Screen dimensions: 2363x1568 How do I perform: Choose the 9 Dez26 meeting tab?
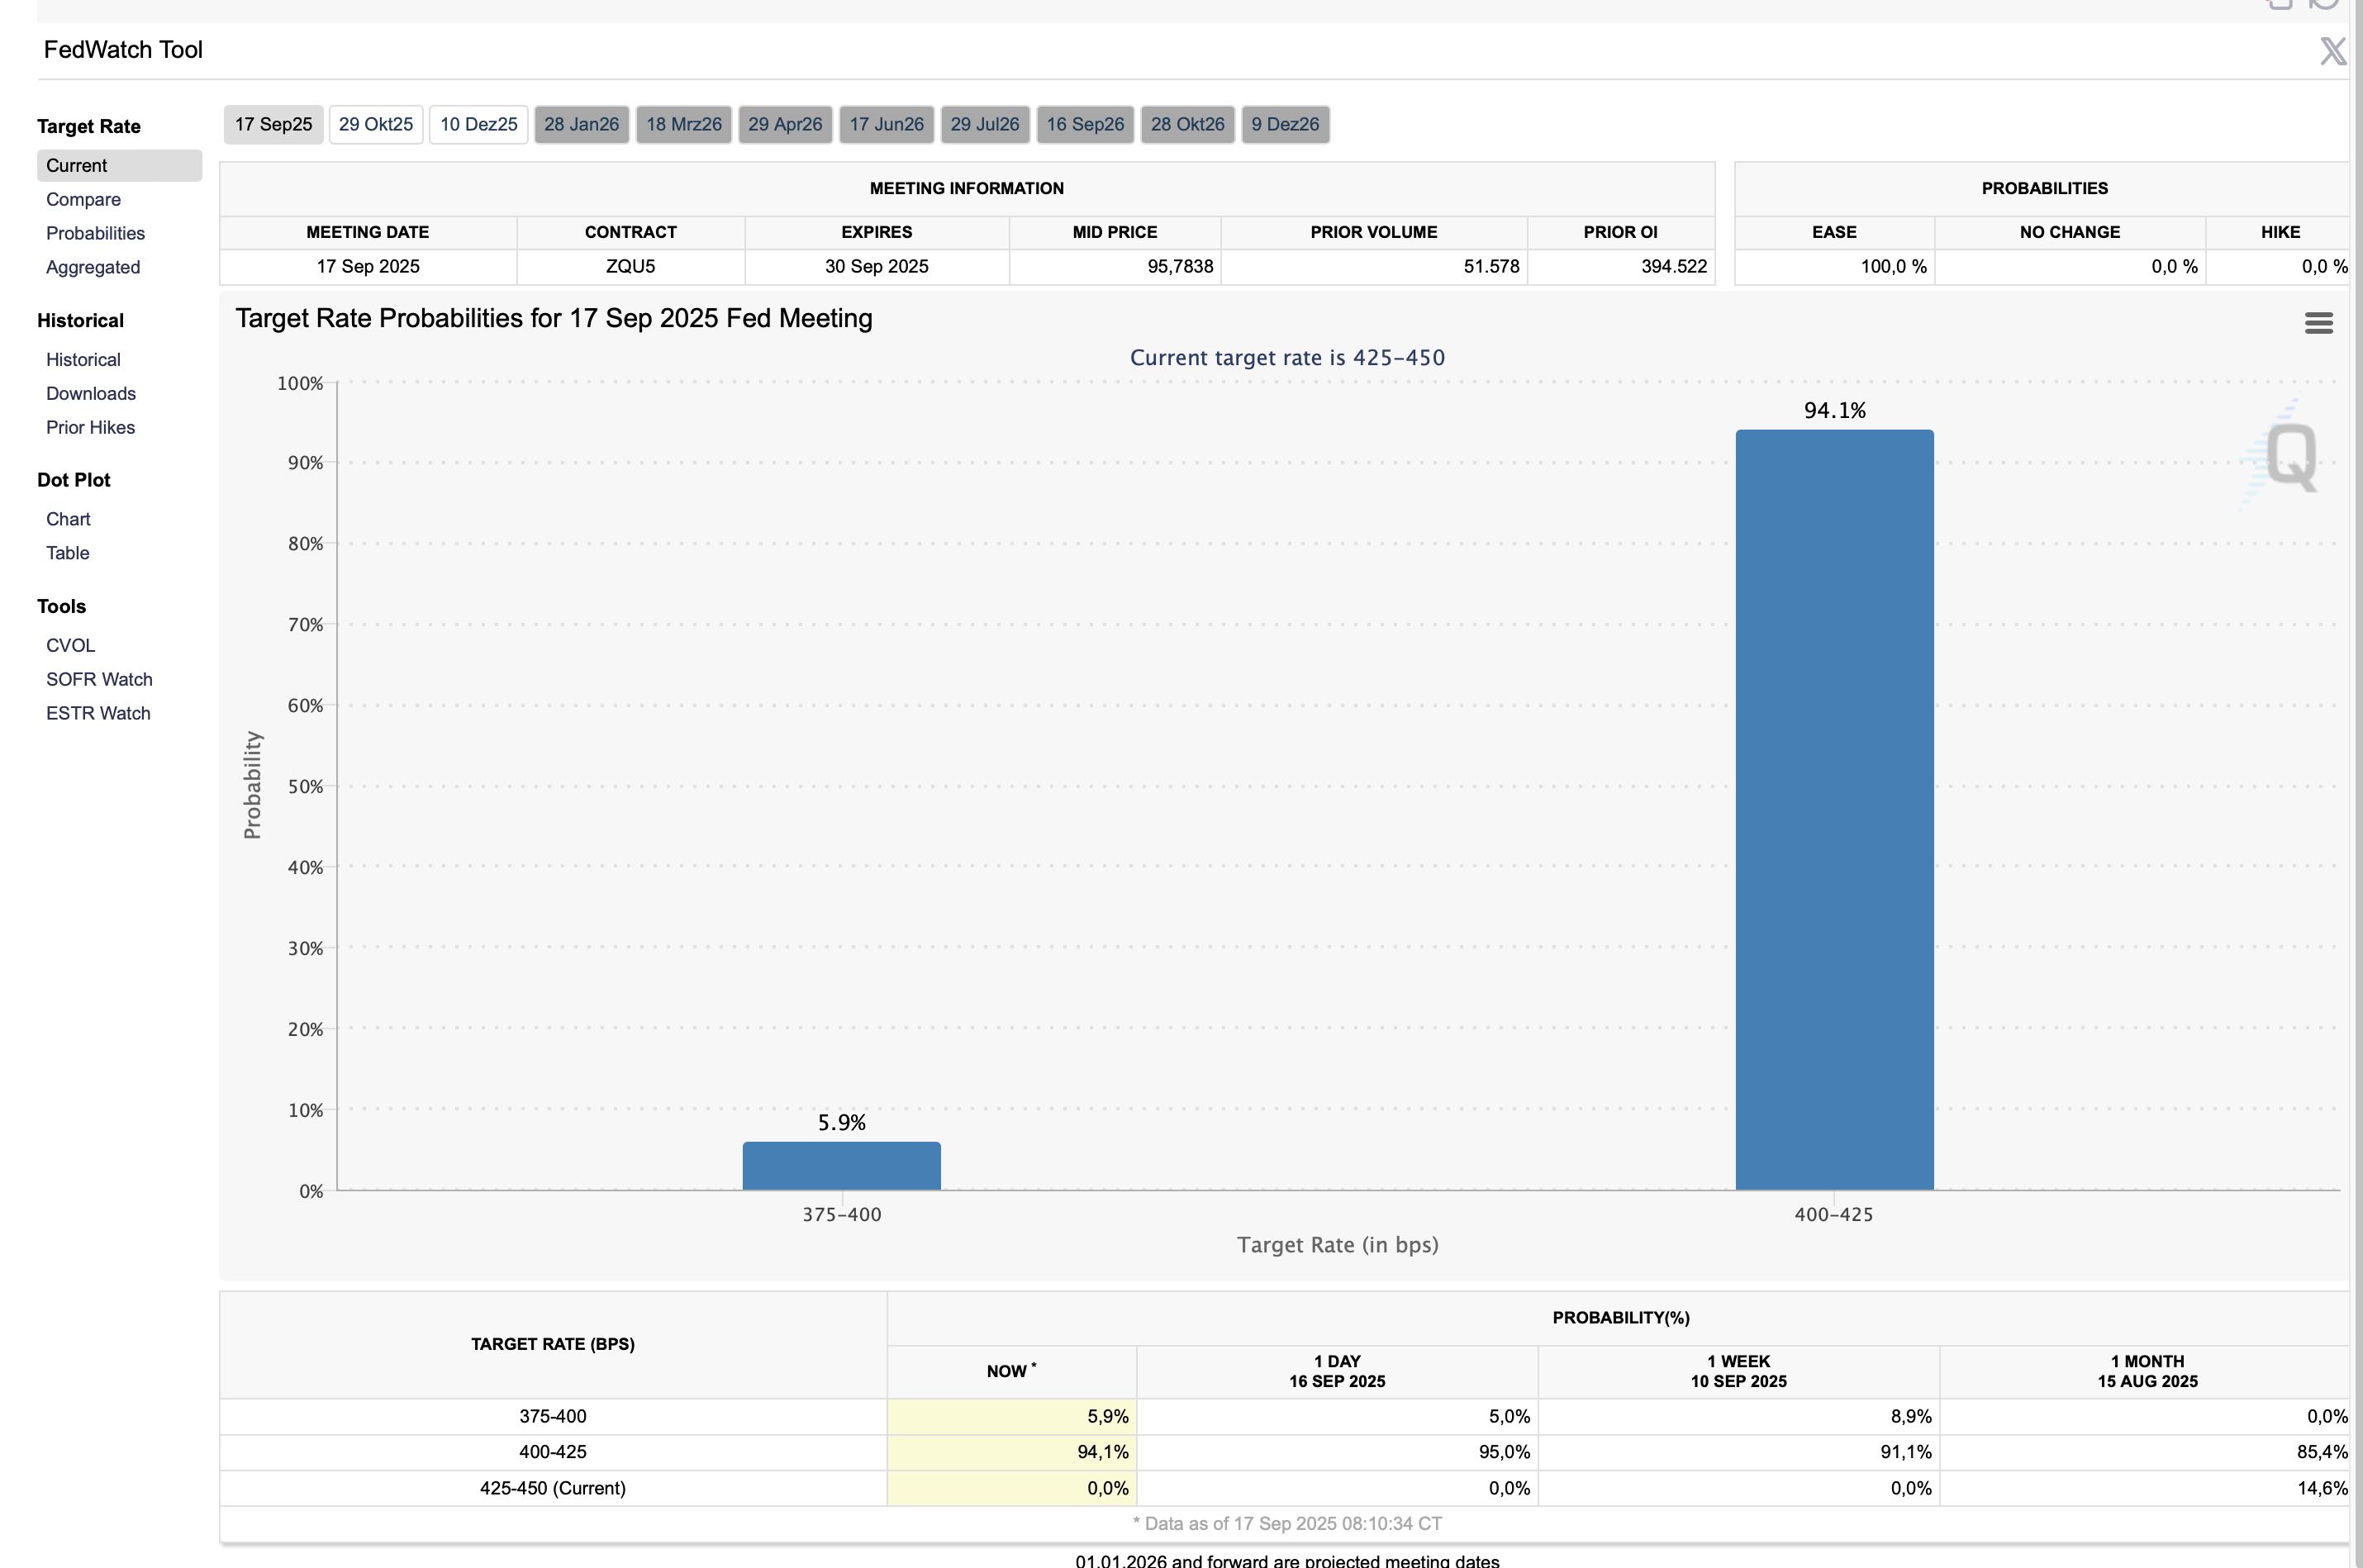[1284, 124]
